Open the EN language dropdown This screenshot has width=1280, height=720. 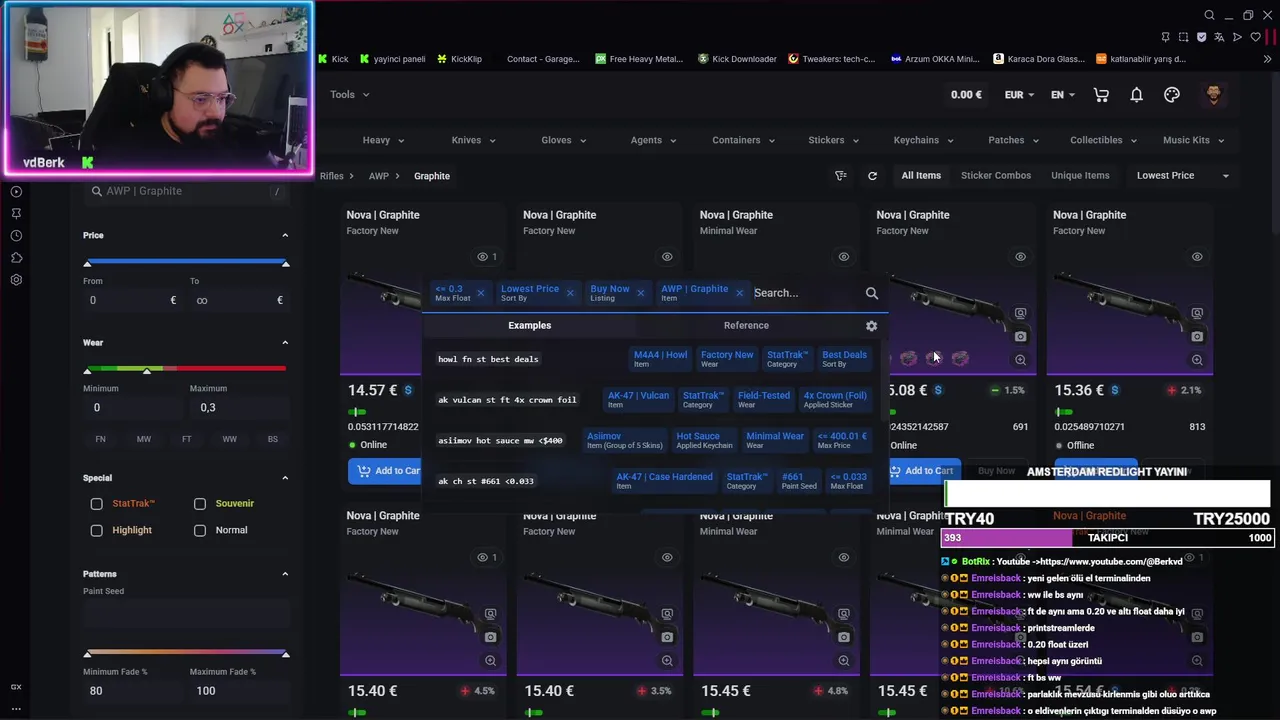[x=1063, y=95]
